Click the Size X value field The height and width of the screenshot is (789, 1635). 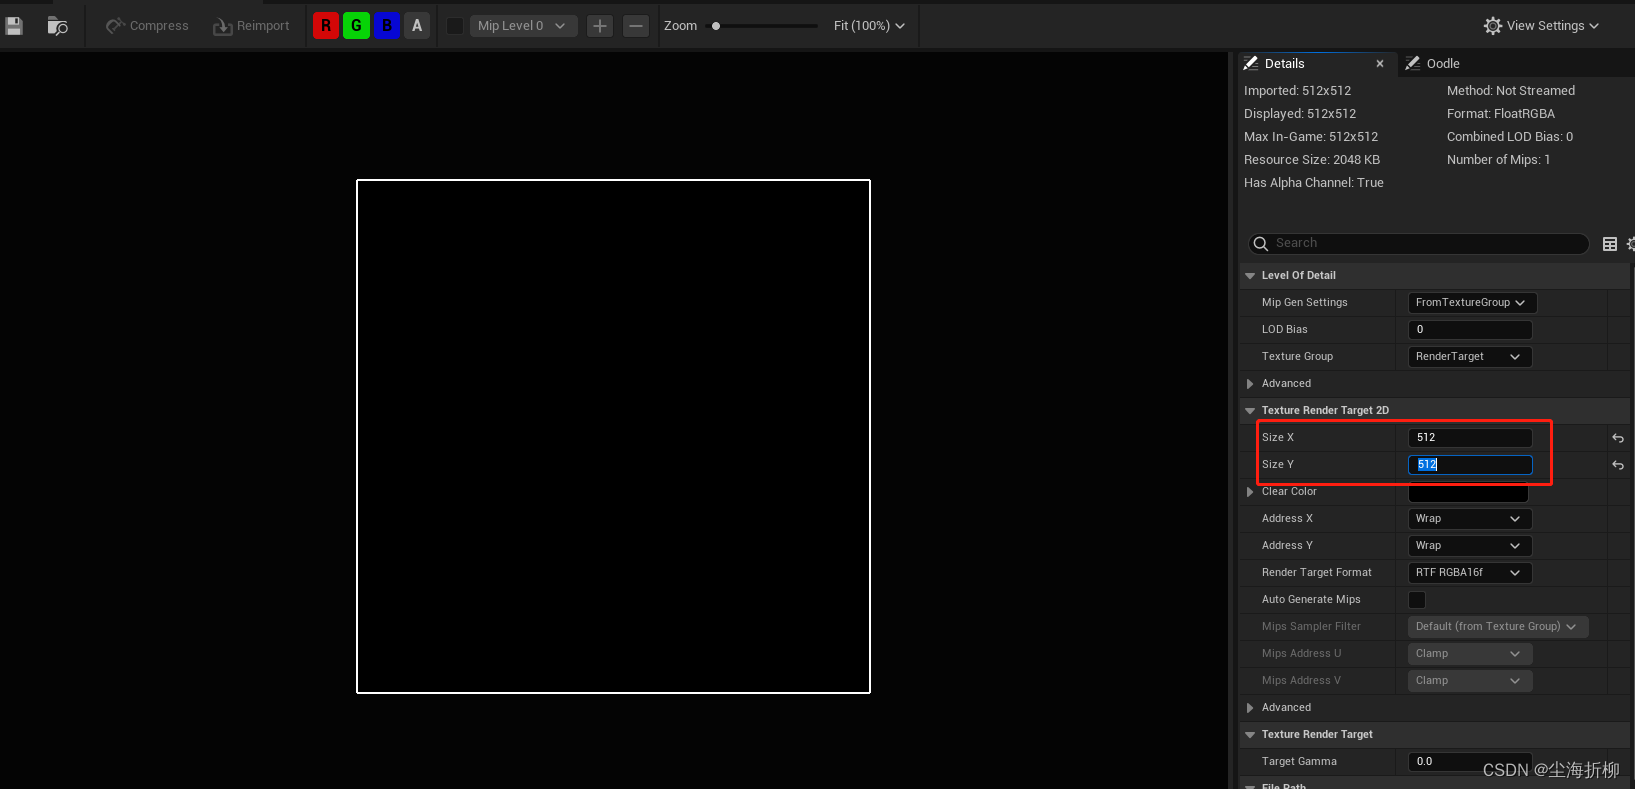tap(1470, 438)
